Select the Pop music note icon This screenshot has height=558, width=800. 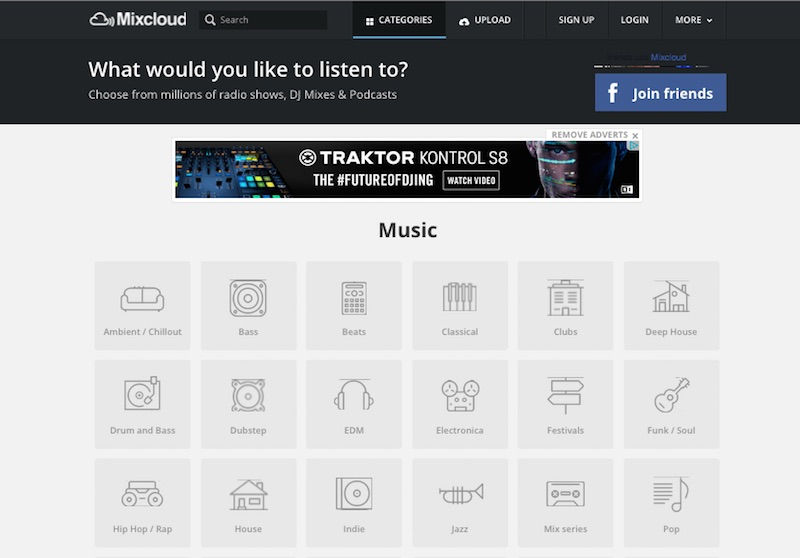[x=671, y=494]
